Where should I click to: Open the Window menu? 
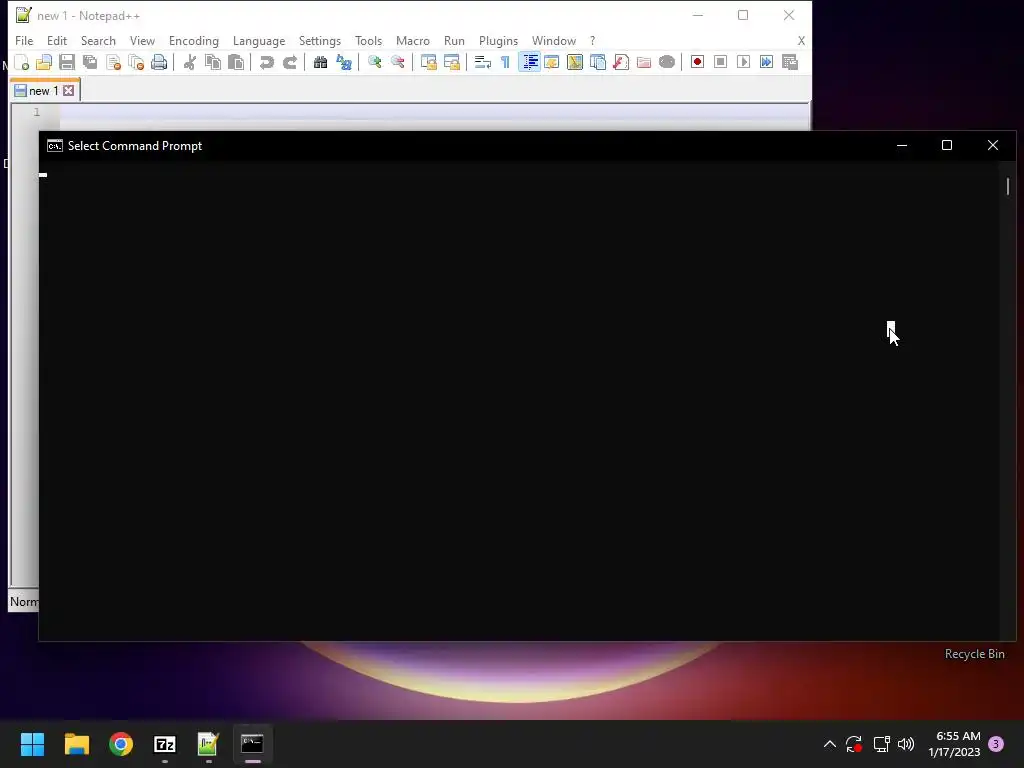pos(554,40)
